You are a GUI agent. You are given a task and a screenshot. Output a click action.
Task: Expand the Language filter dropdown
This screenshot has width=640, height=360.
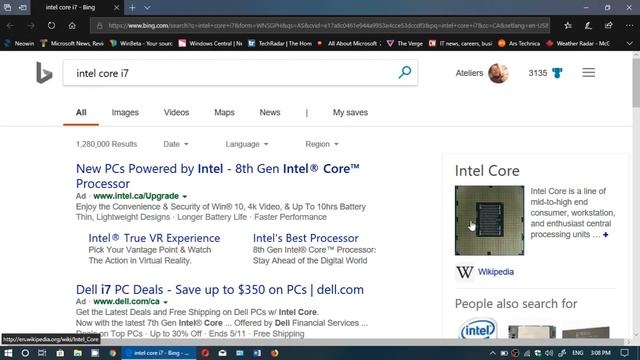tap(247, 144)
